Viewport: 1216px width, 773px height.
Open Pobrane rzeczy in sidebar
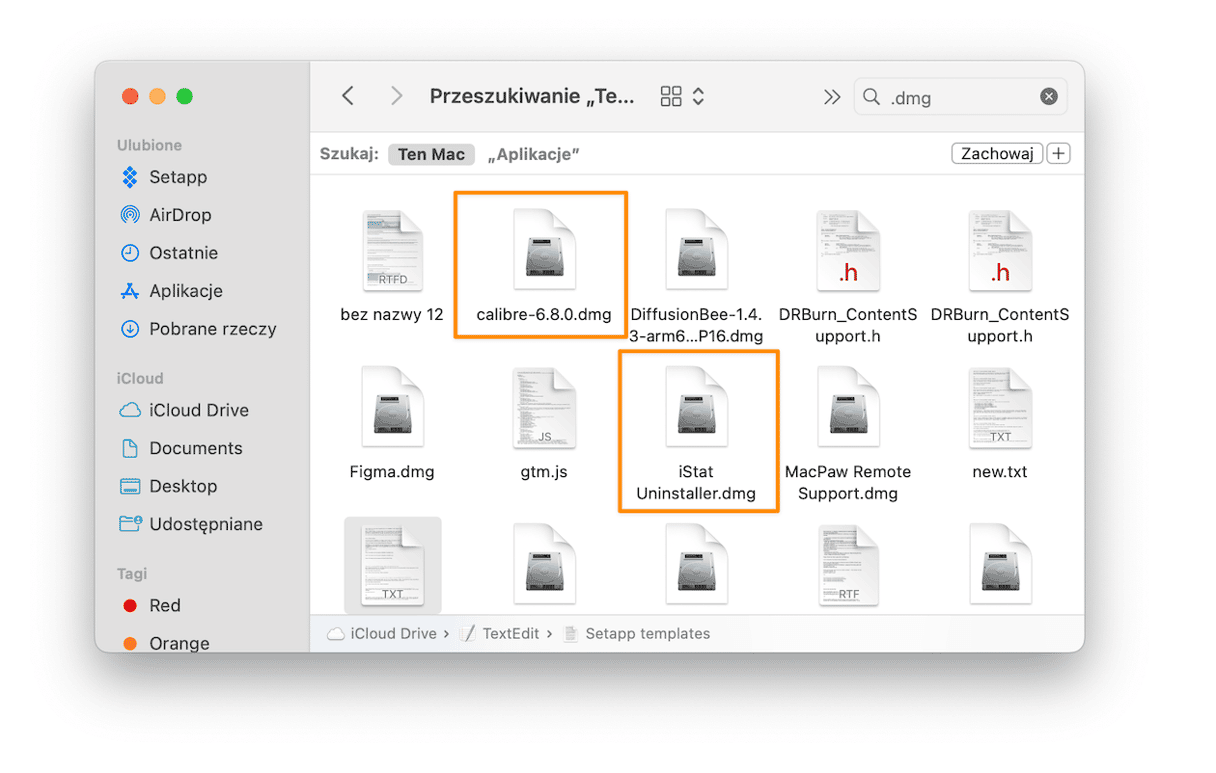[x=198, y=329]
